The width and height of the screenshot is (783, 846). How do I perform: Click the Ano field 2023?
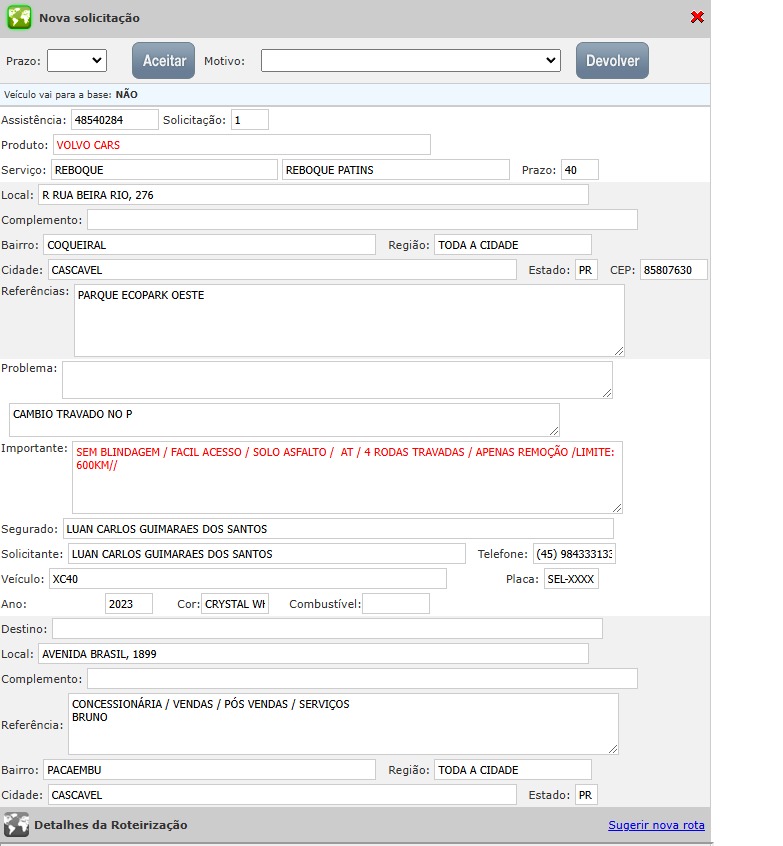point(128,604)
